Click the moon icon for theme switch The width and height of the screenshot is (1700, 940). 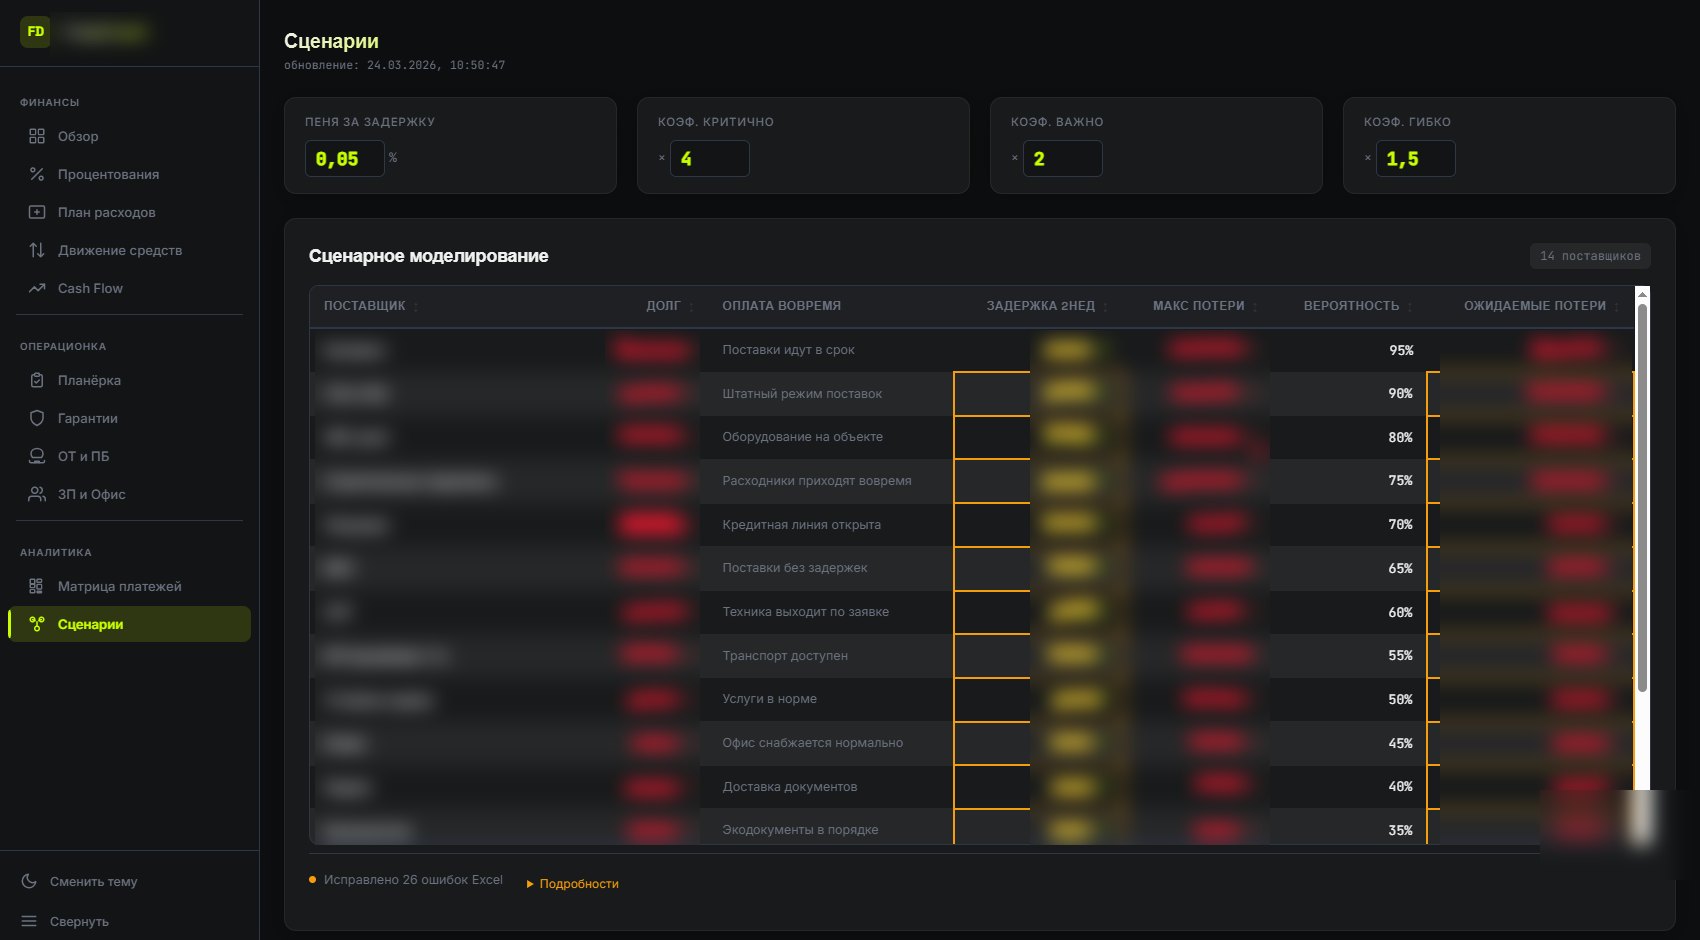pyautogui.click(x=29, y=881)
